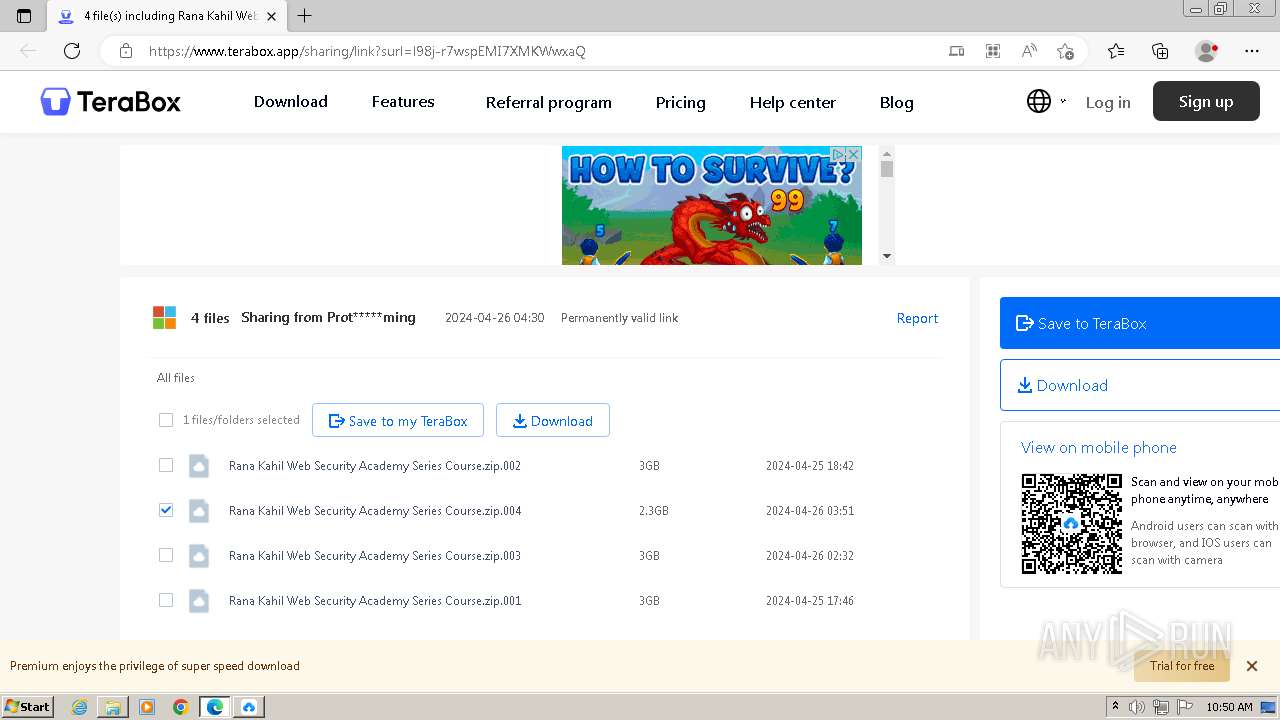Click the How to Survive ad banner
The width and height of the screenshot is (1280, 720).
pos(711,205)
